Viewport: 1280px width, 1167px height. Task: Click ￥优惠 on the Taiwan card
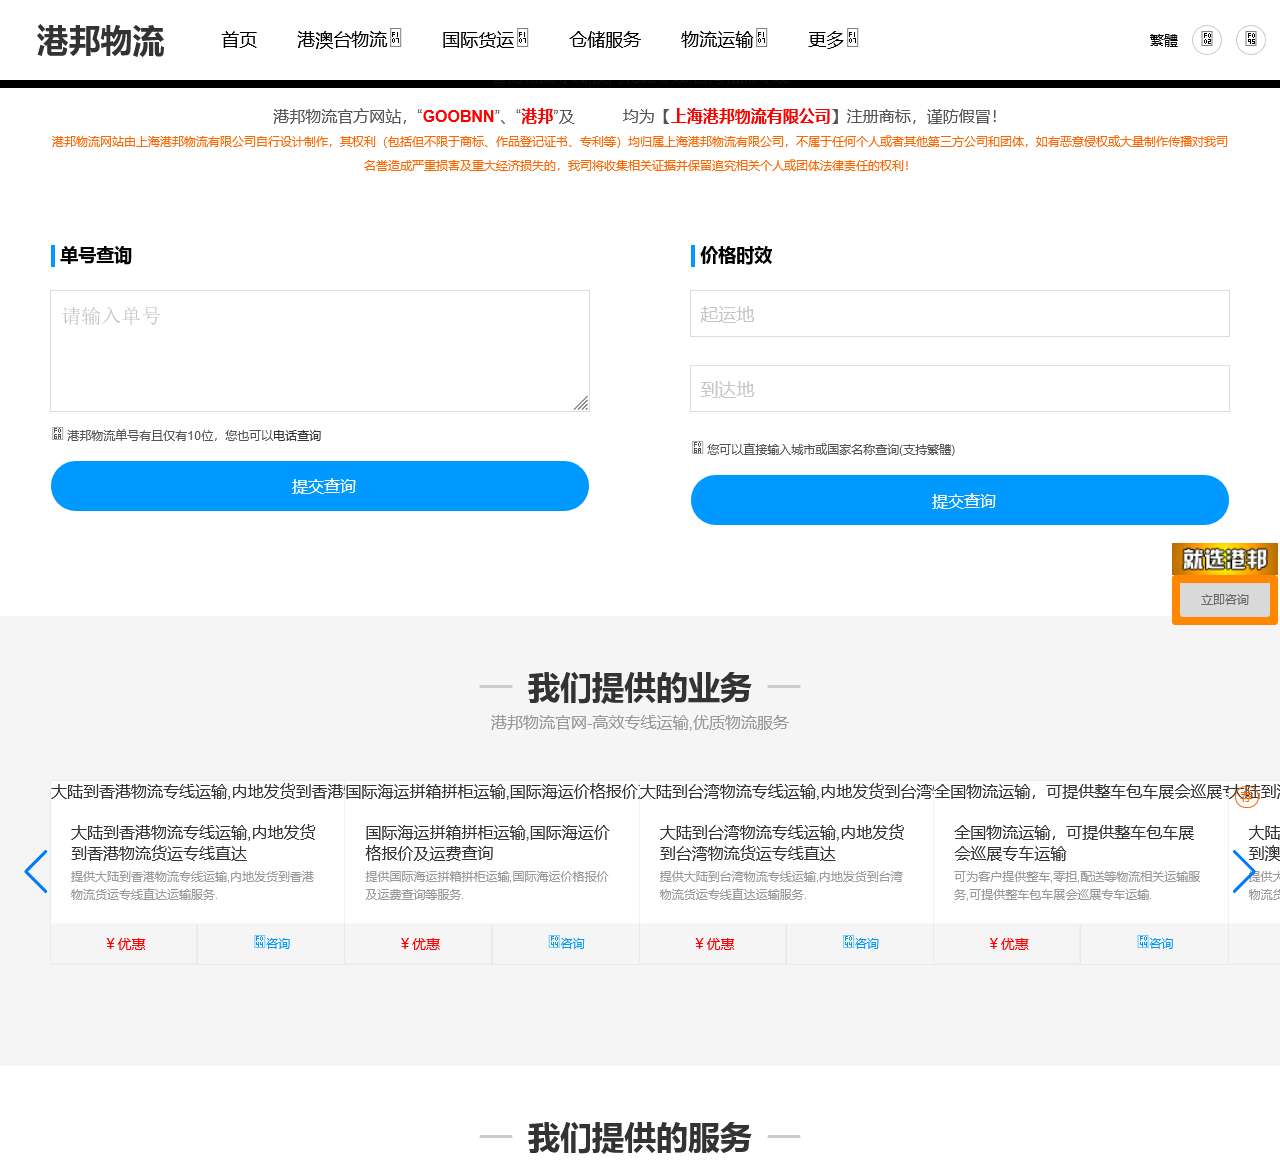point(714,944)
